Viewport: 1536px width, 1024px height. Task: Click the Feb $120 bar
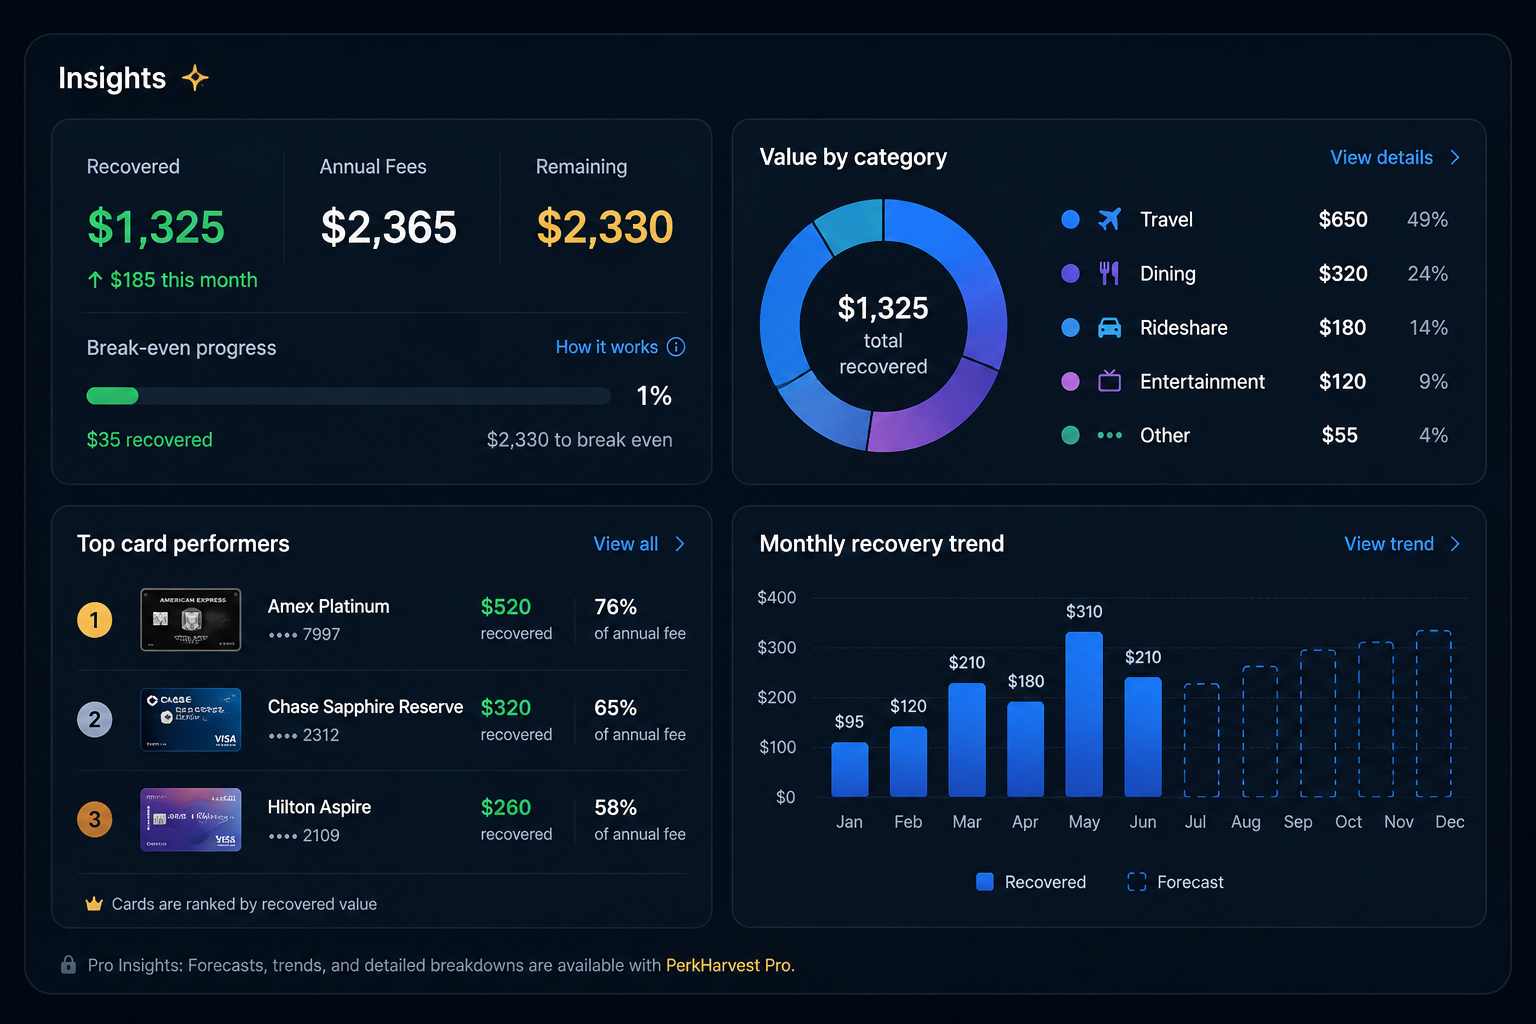[x=908, y=762]
